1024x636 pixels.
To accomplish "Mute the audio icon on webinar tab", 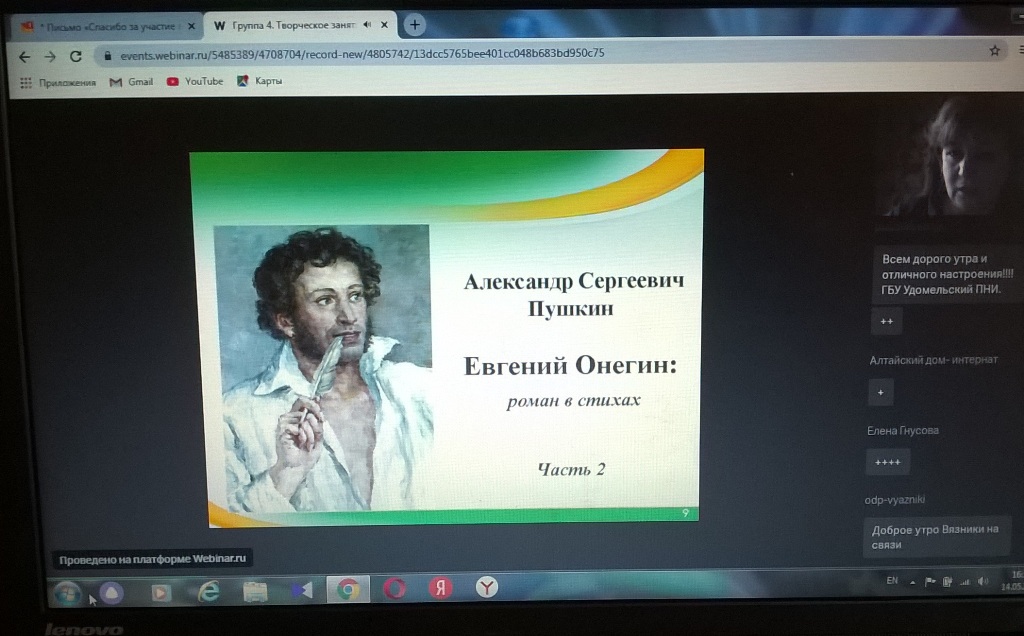I will [367, 25].
